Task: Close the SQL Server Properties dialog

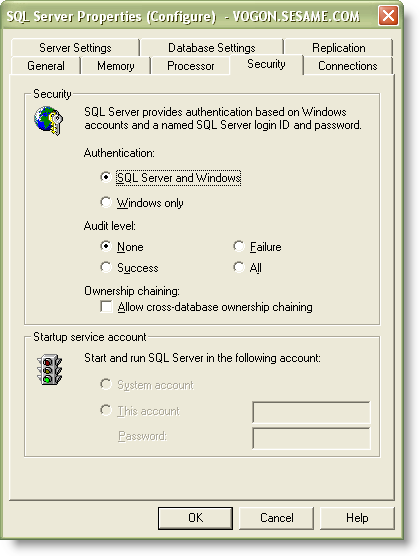Action: click(388, 16)
